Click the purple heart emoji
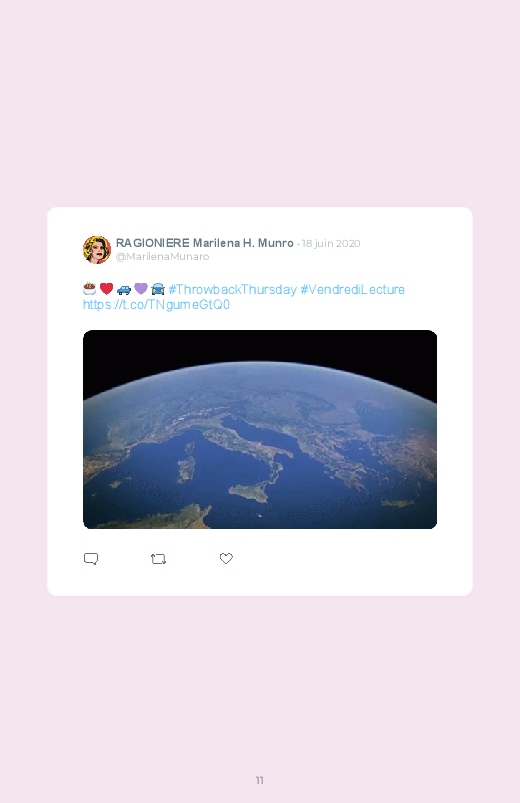 [x=141, y=289]
